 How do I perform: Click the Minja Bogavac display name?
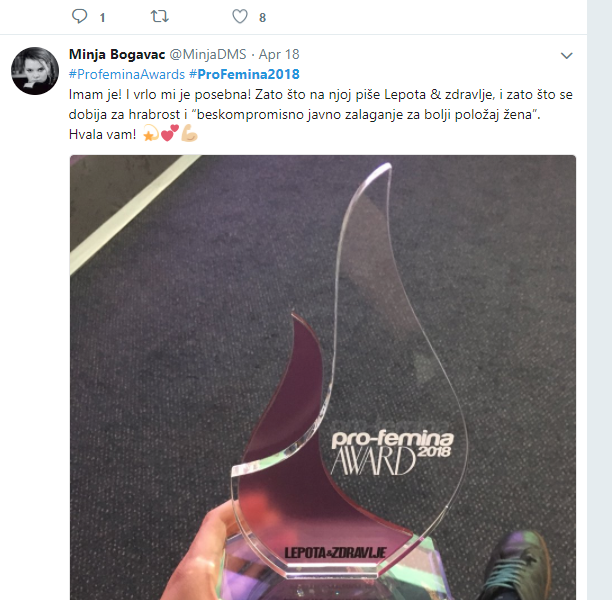(117, 54)
